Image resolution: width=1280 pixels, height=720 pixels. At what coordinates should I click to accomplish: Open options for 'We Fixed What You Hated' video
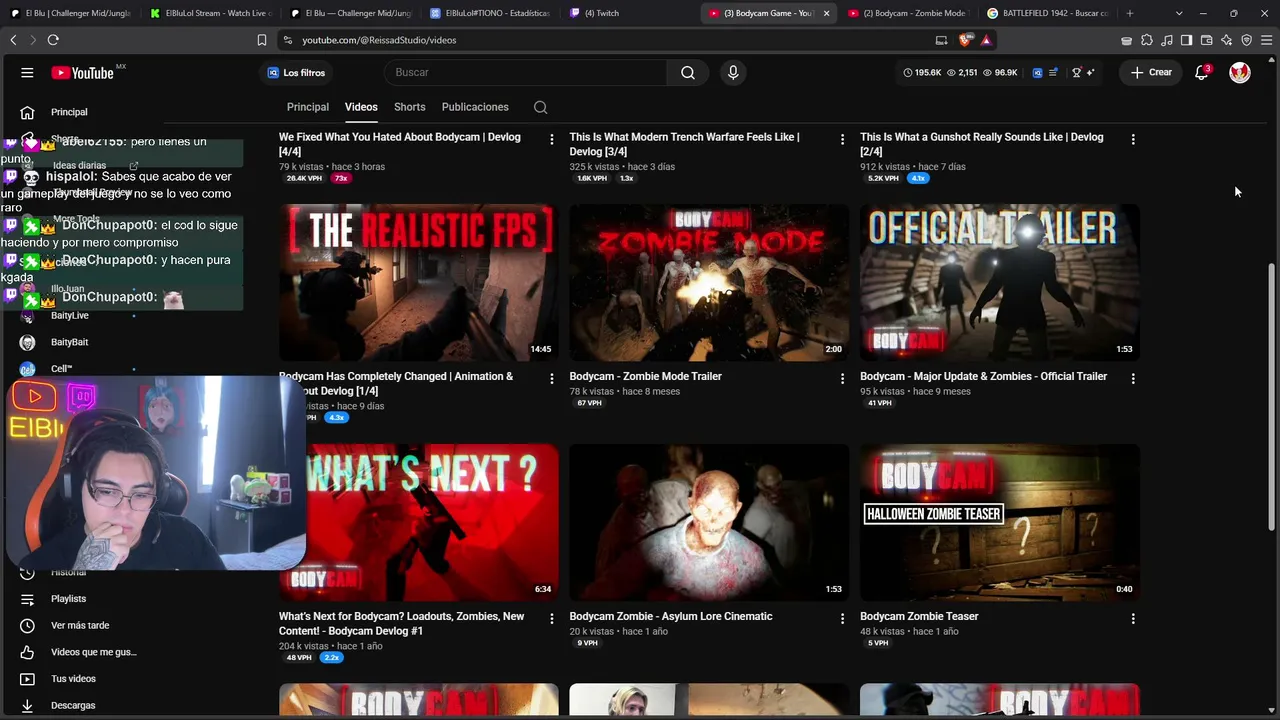551,140
